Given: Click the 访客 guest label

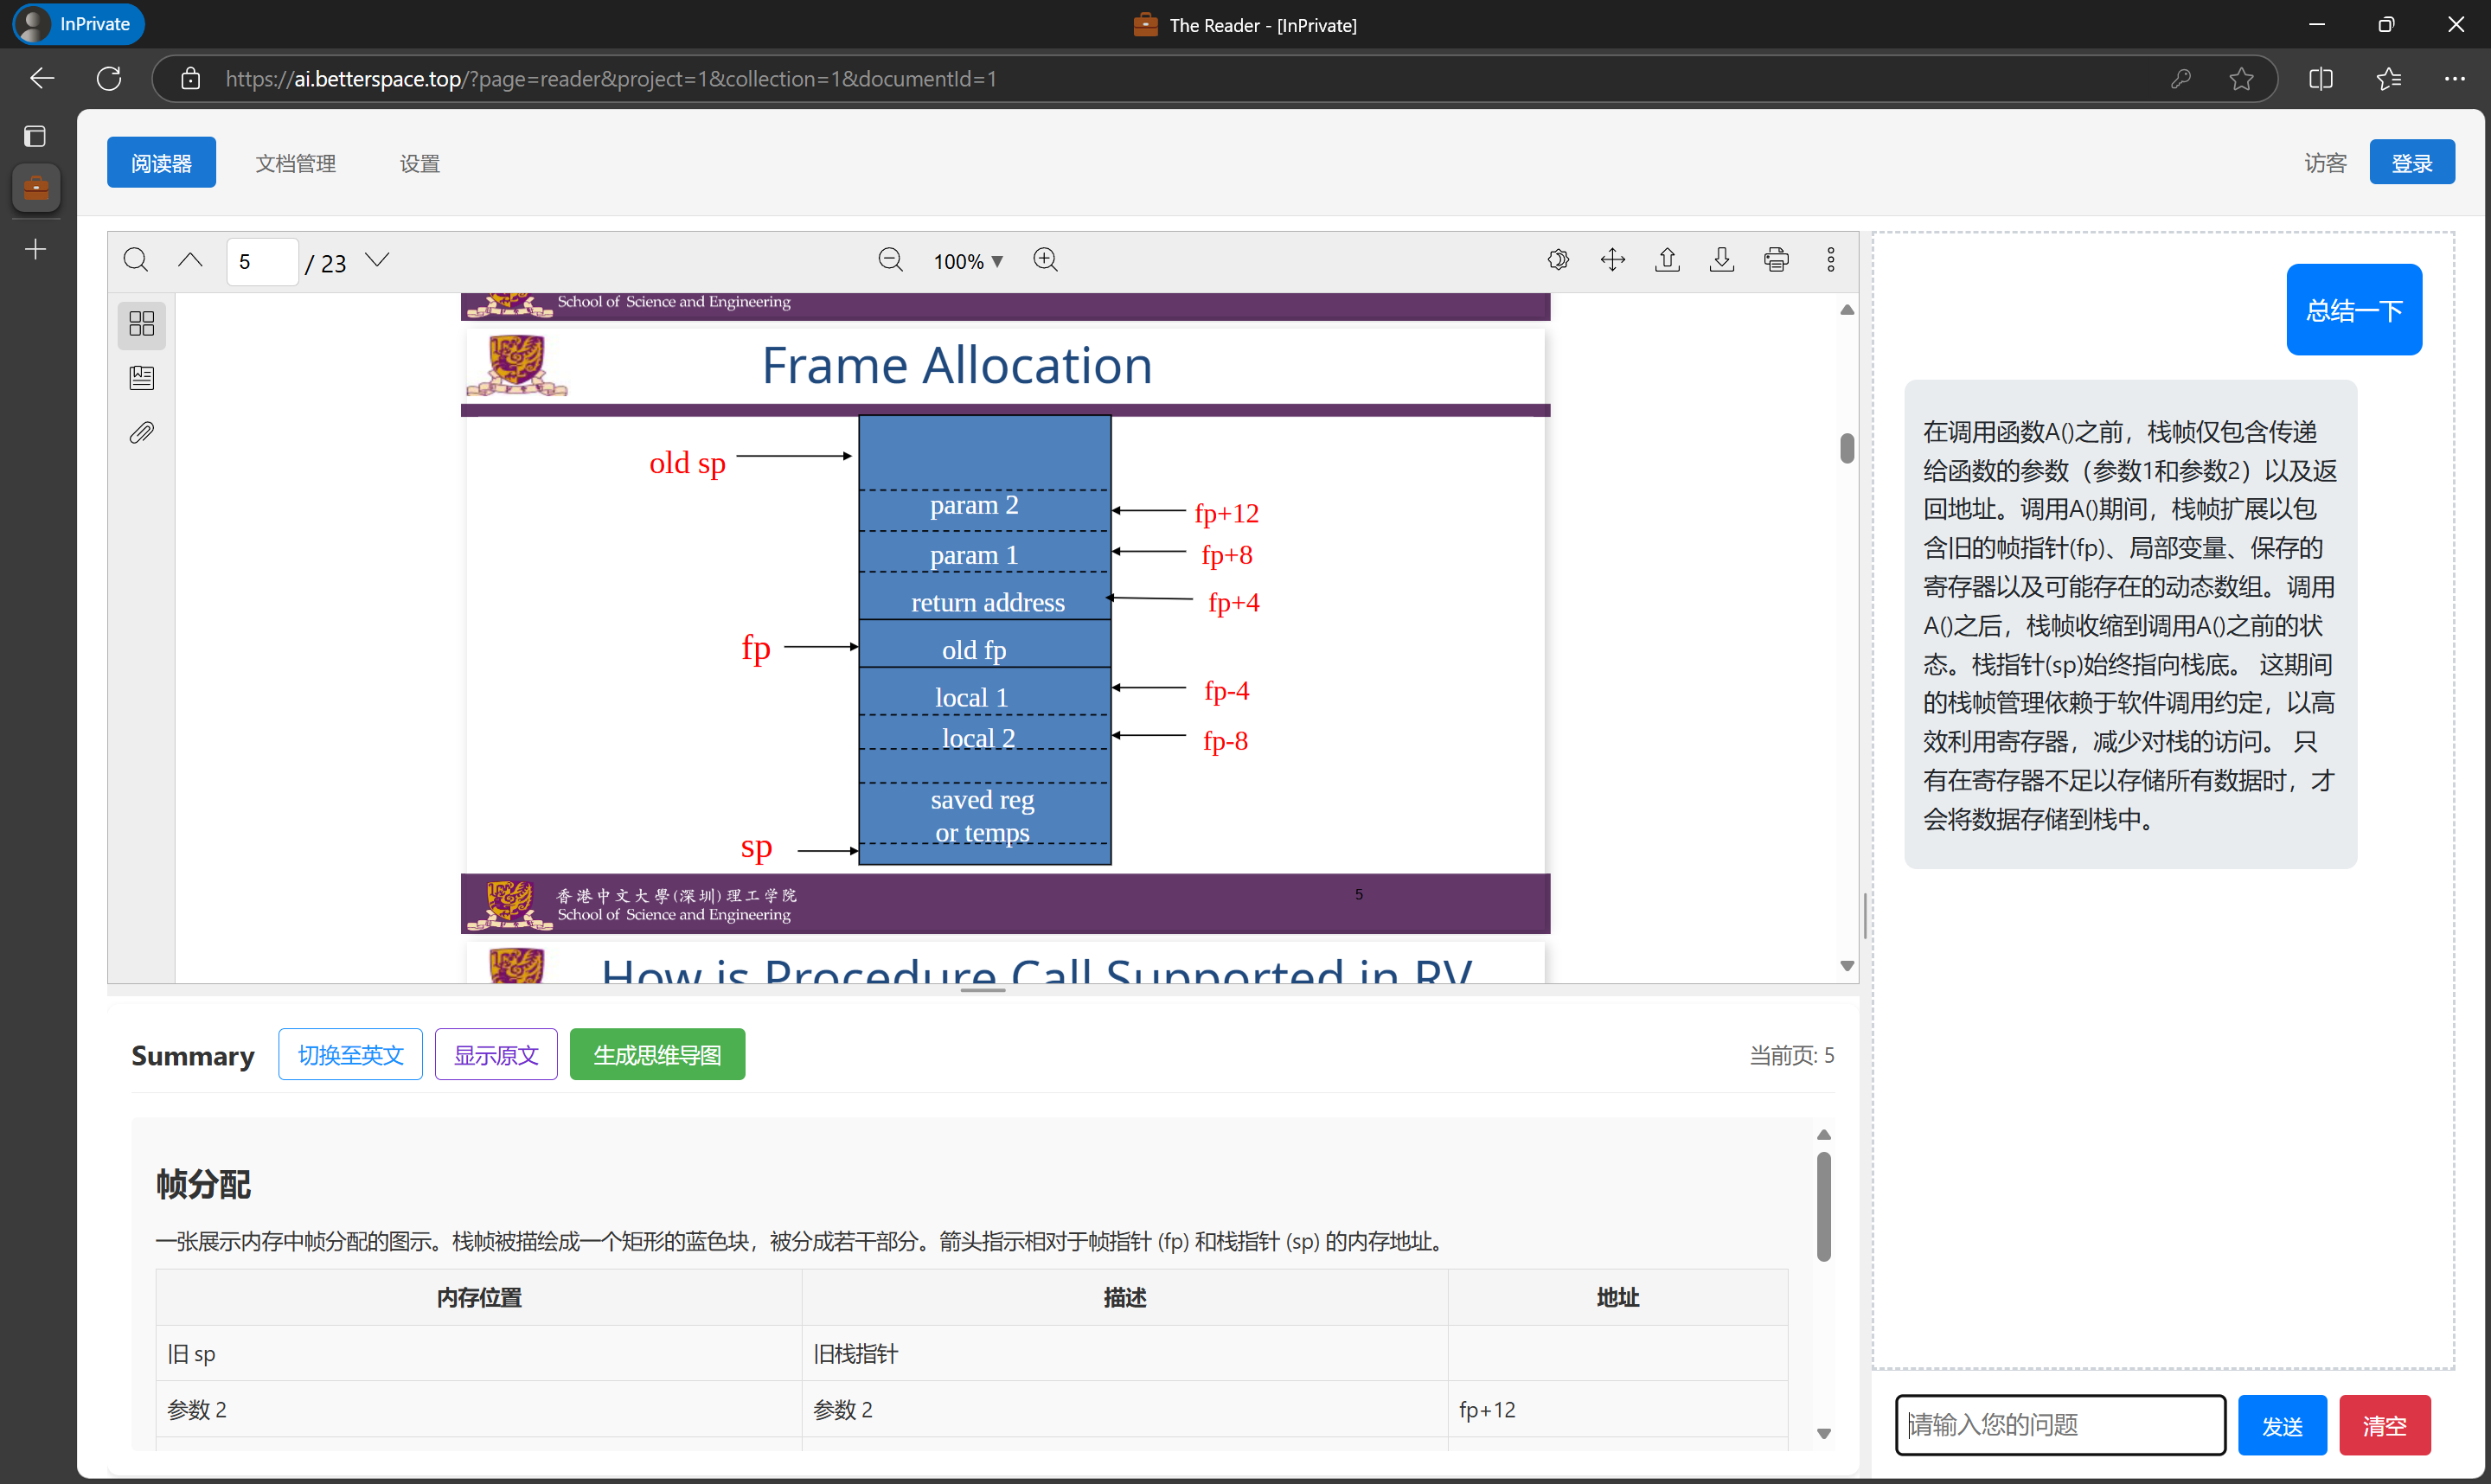Looking at the screenshot, I should pos(2325,163).
